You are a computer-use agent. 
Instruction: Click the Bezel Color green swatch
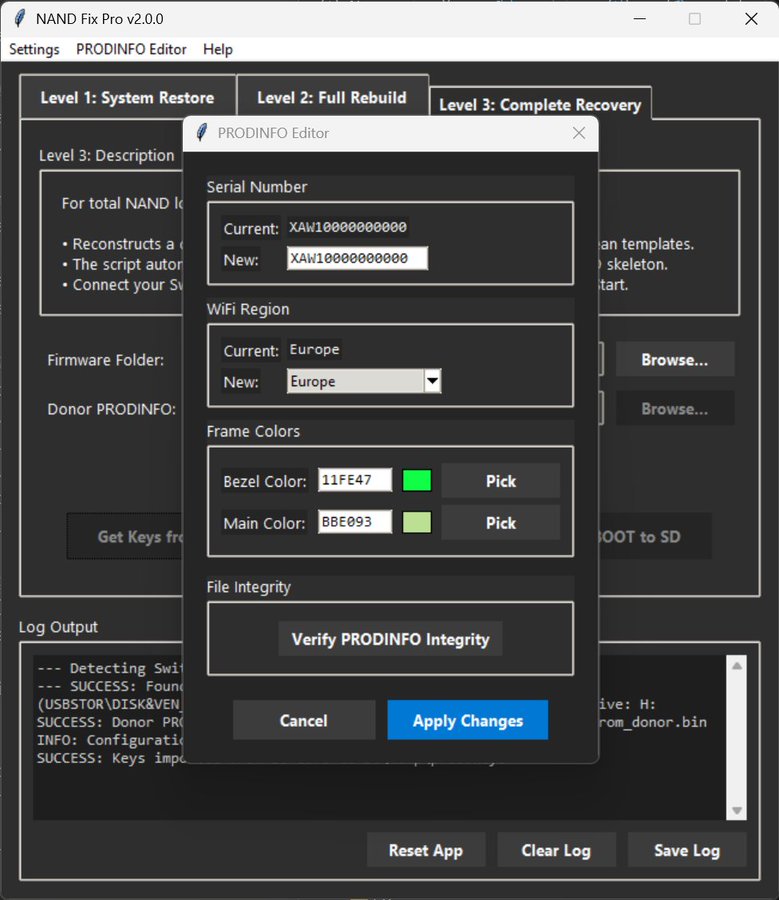coord(416,481)
